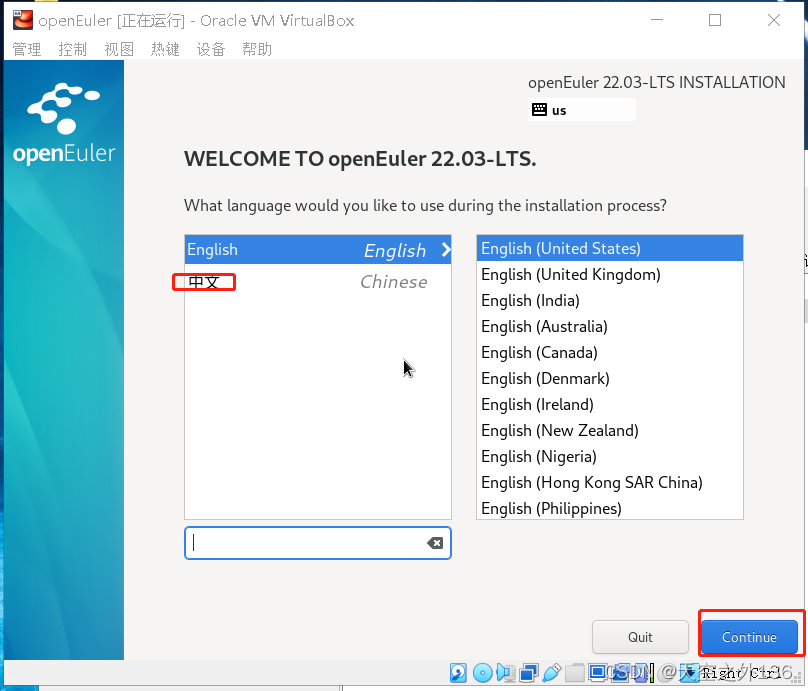Select English (Ireland) locale
This screenshot has height=691, width=808.
coord(610,405)
